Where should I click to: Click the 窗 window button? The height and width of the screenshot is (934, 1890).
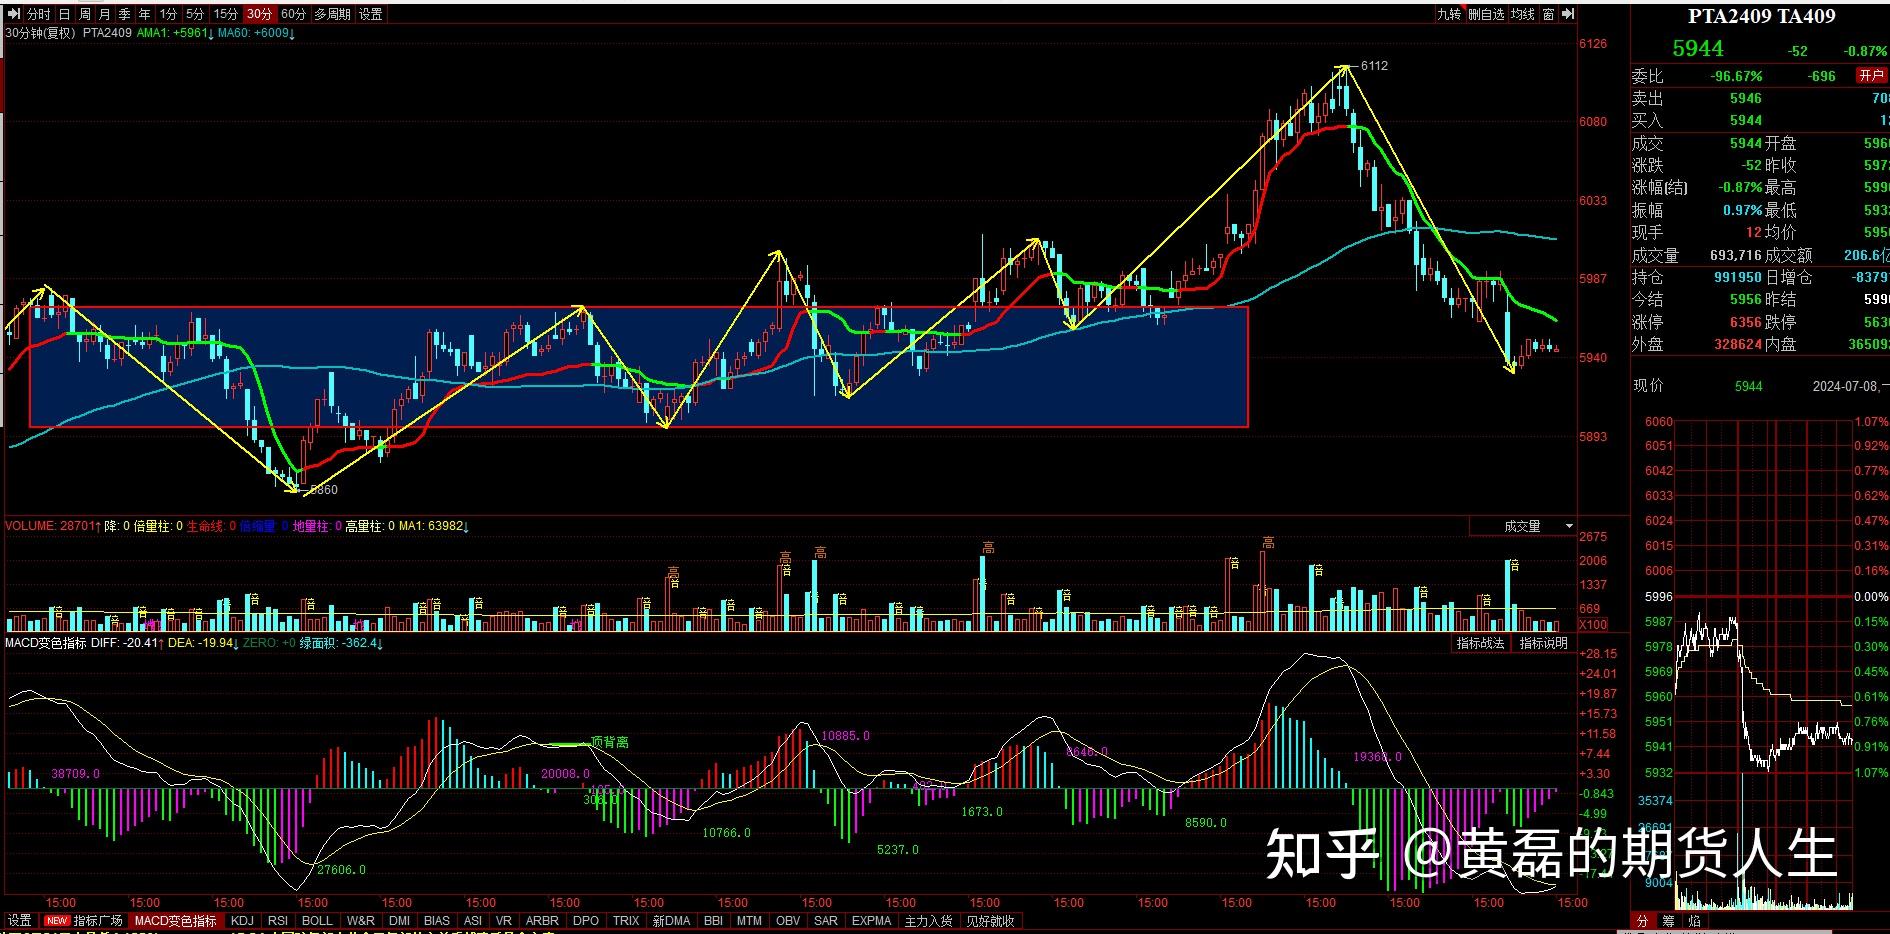[x=1549, y=14]
